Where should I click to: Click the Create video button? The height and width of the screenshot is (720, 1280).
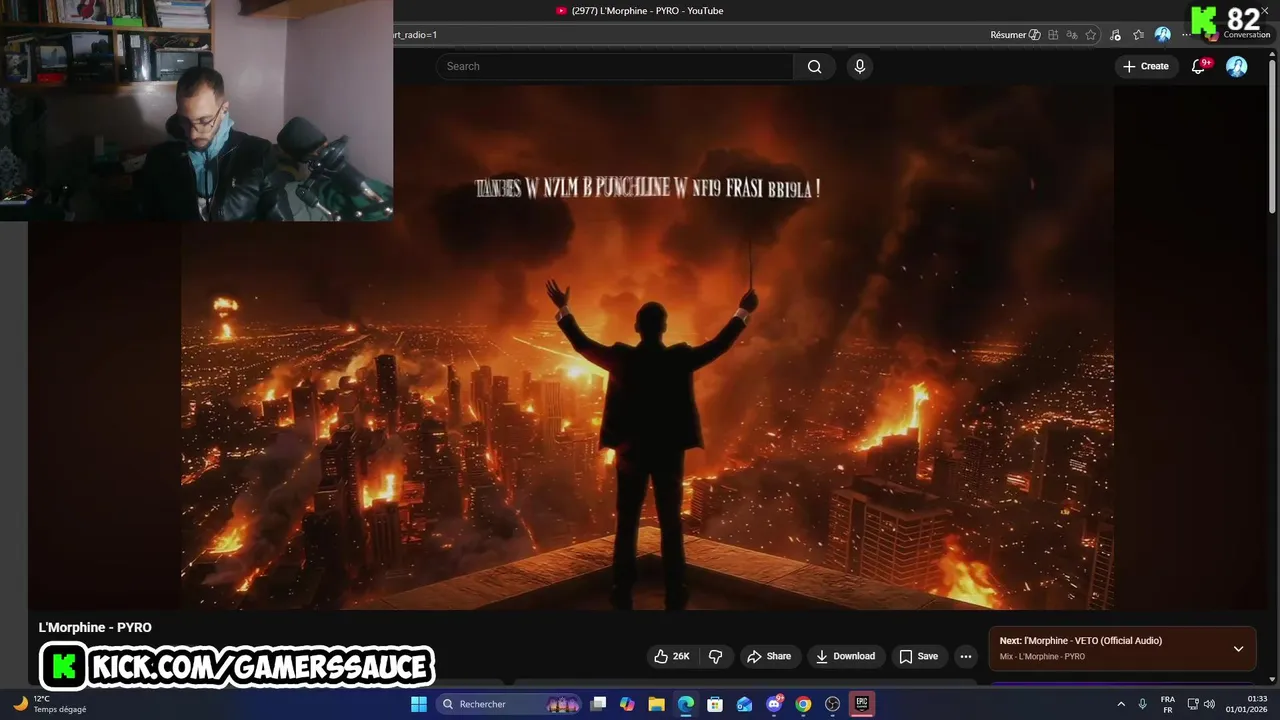pos(1146,66)
